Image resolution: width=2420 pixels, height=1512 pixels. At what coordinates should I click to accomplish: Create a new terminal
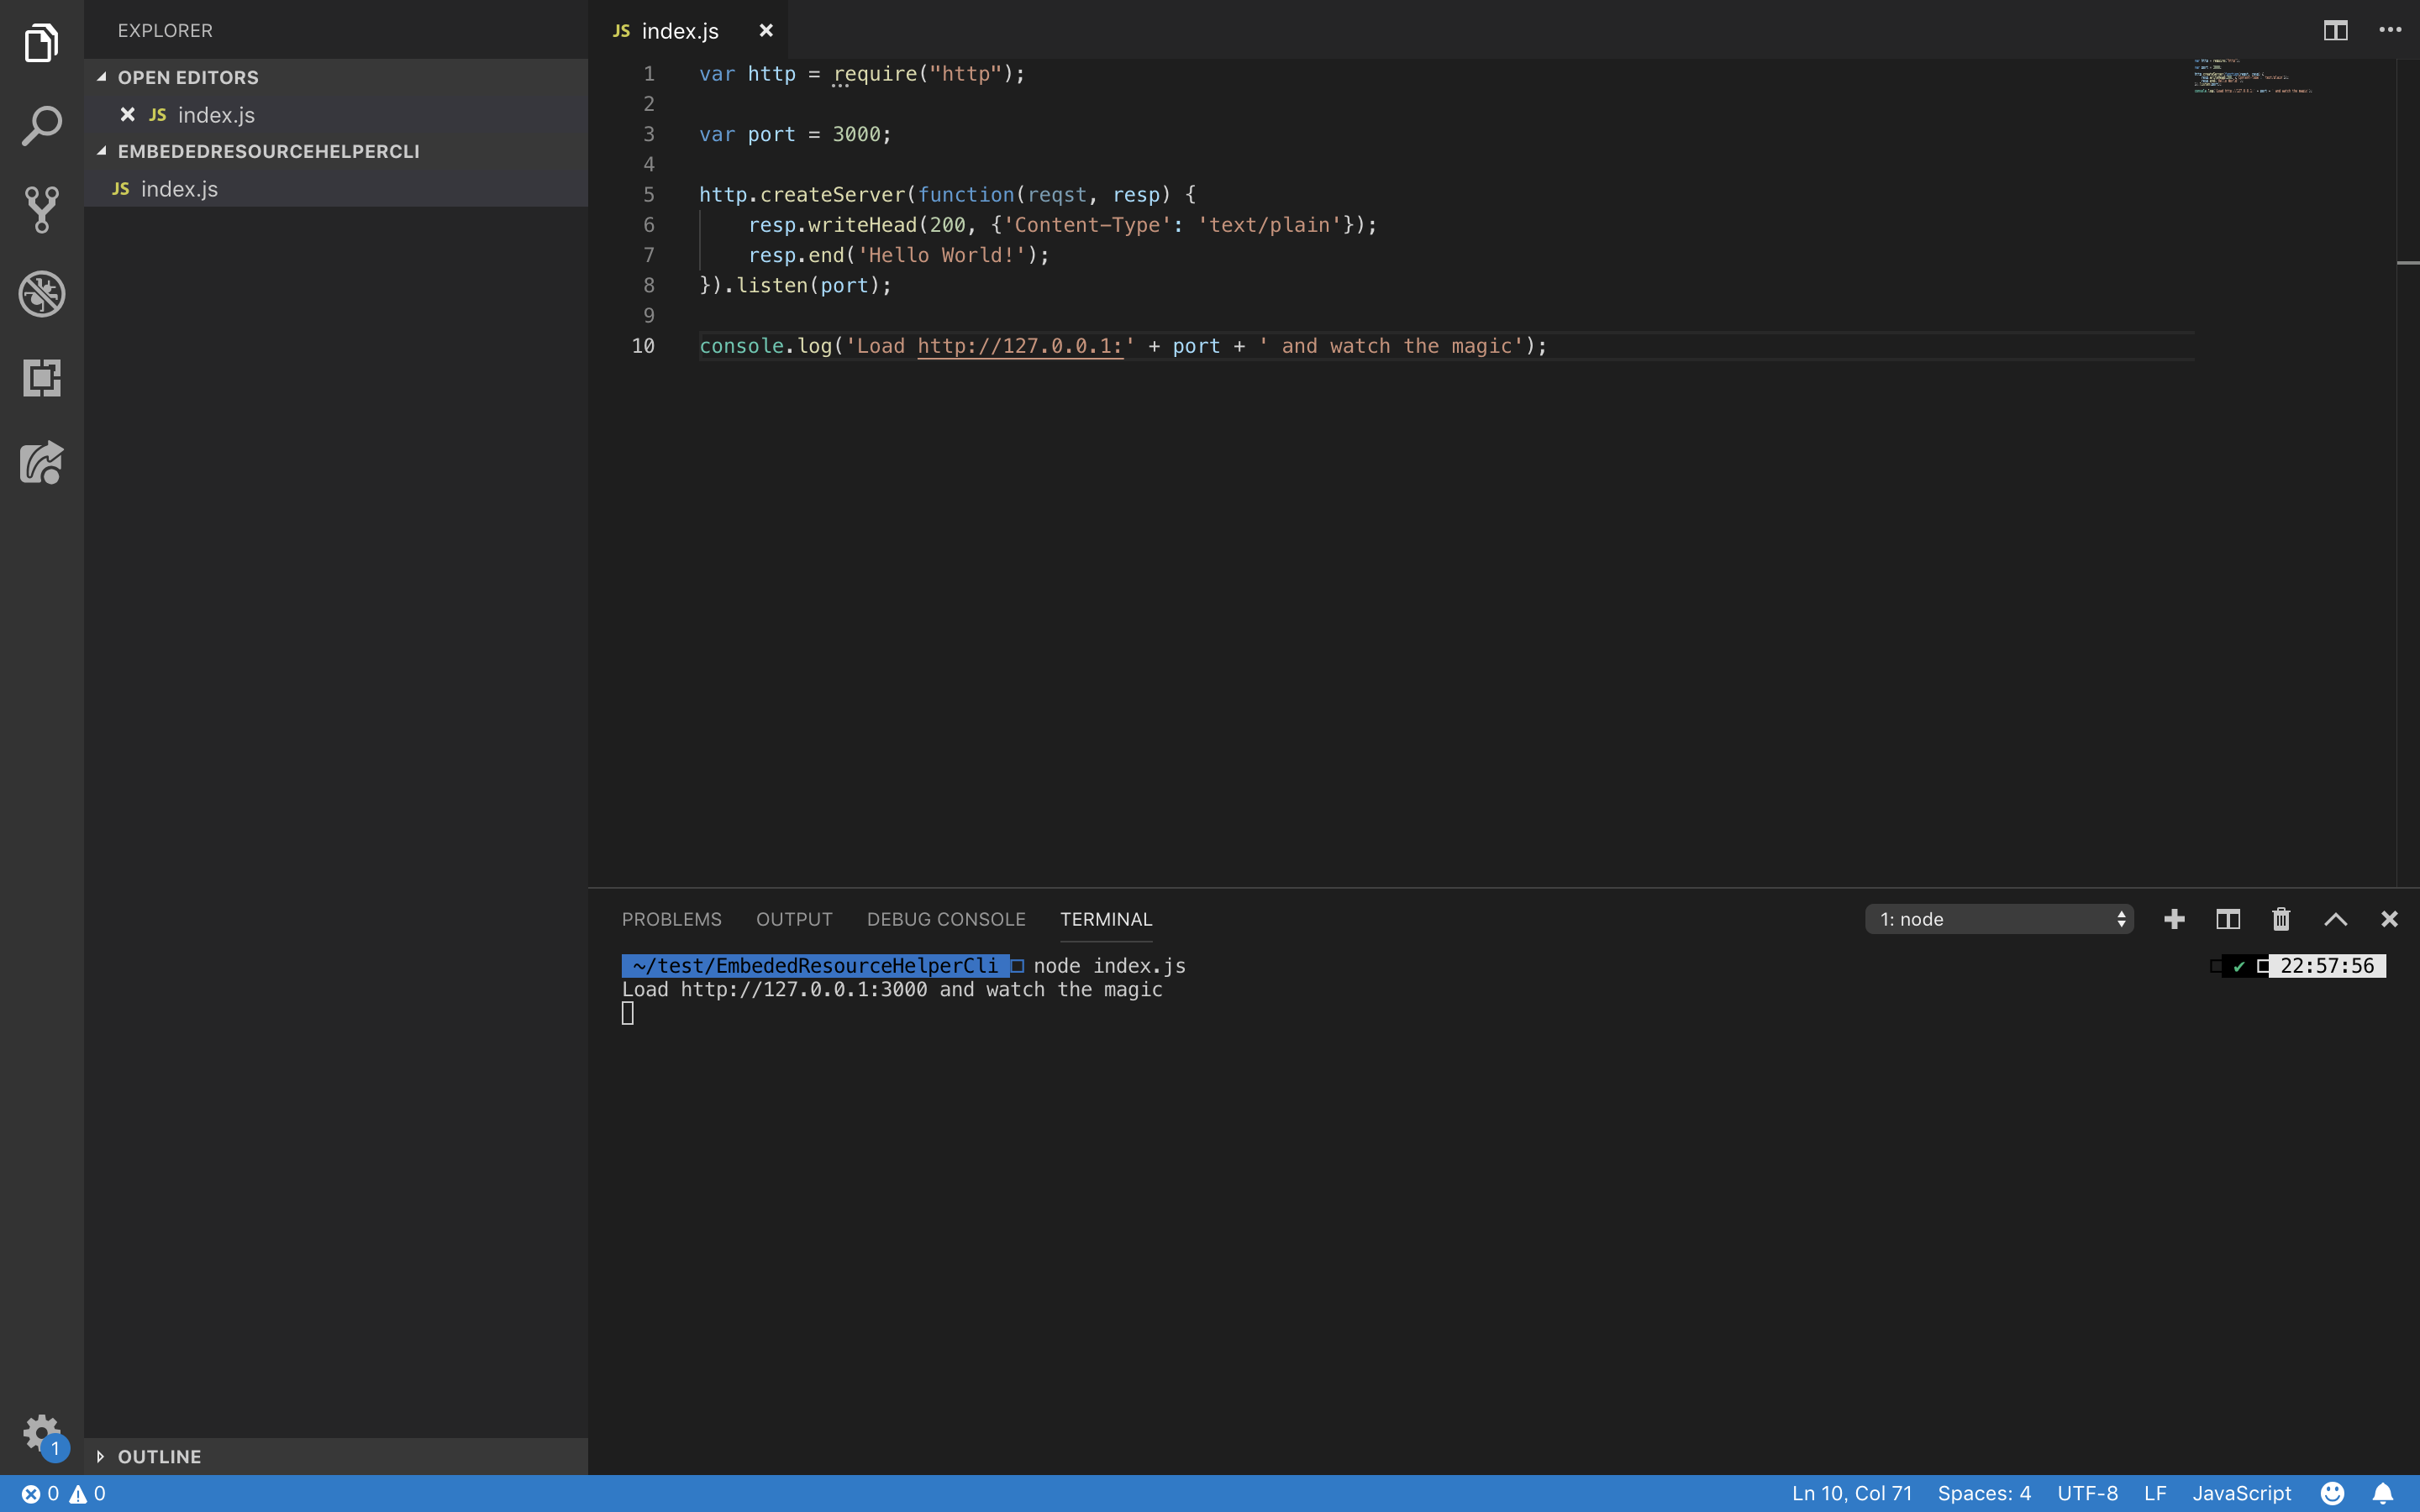pos(2174,919)
